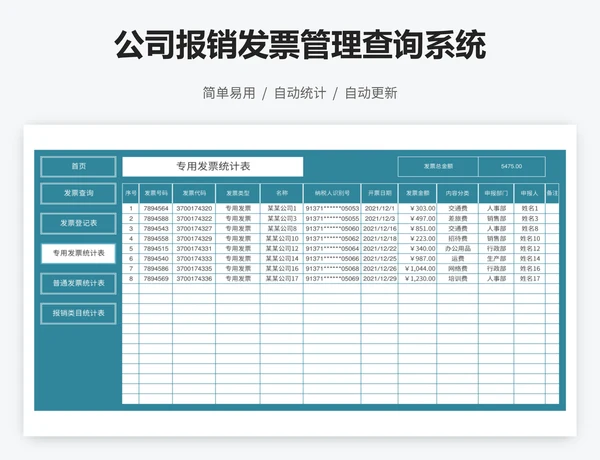
Task: Select the 某某公司14 name cell
Action: click(x=282, y=259)
